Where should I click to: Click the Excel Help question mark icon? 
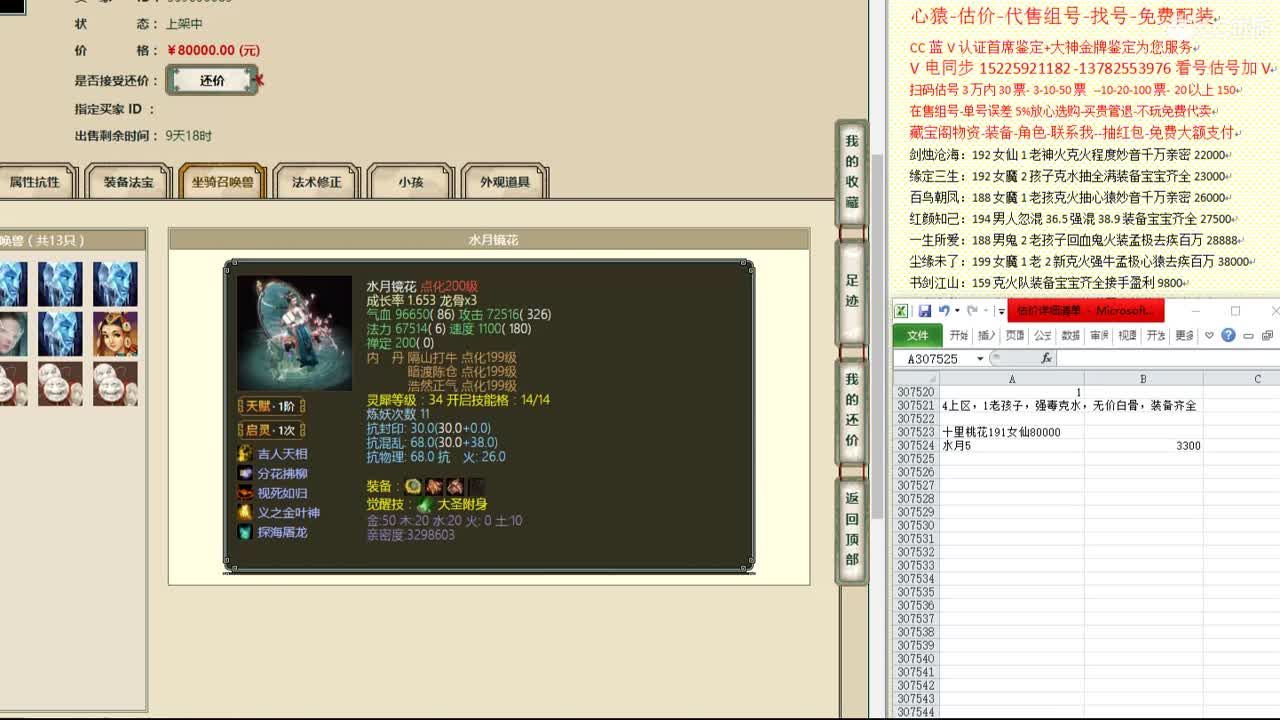point(1229,335)
